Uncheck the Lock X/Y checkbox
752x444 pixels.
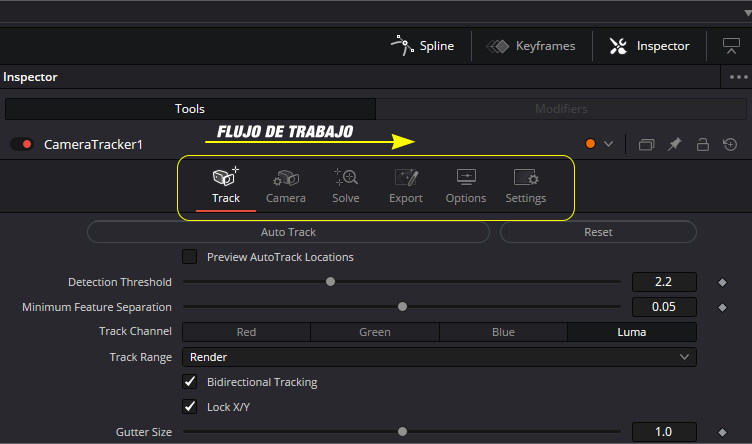(x=189, y=407)
